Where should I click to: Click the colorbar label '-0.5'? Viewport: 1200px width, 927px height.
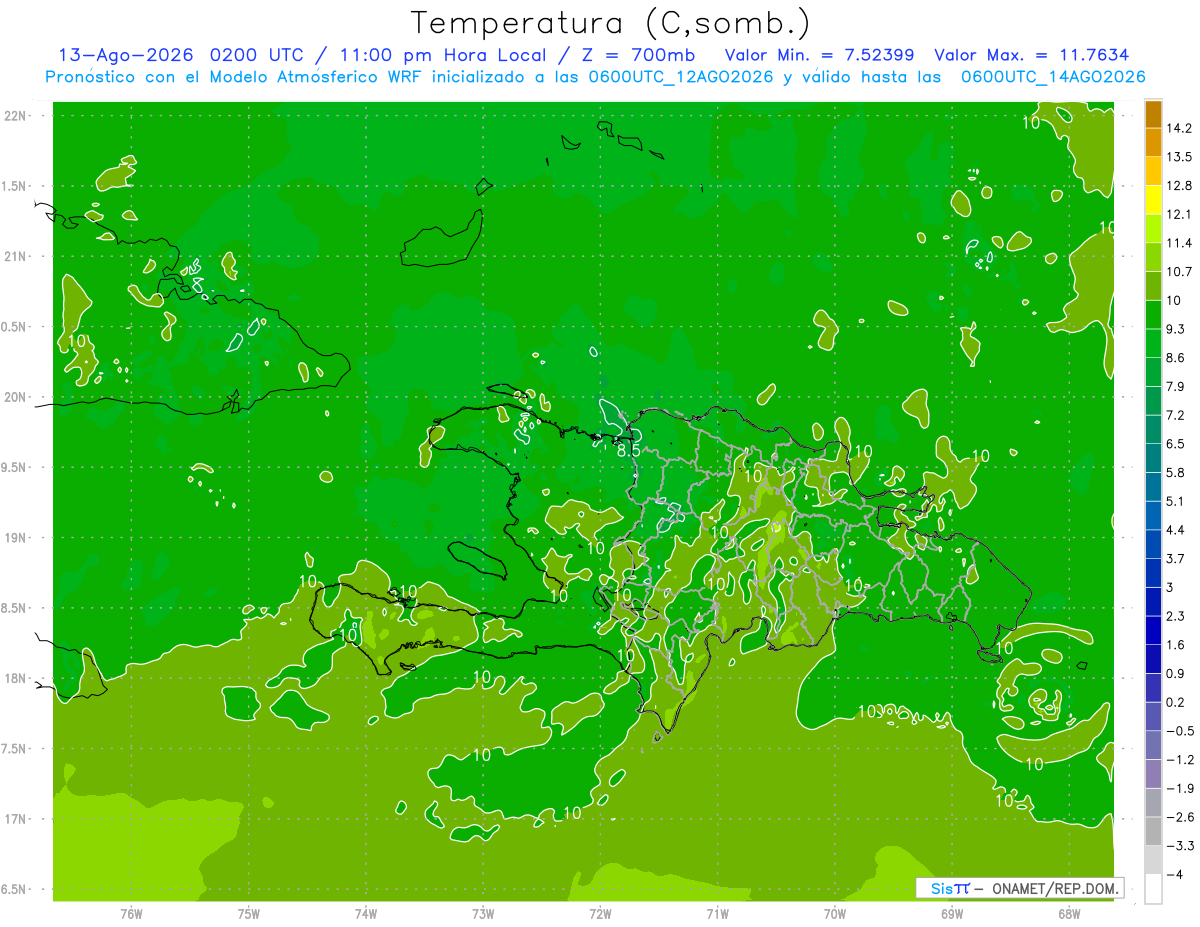1179,731
